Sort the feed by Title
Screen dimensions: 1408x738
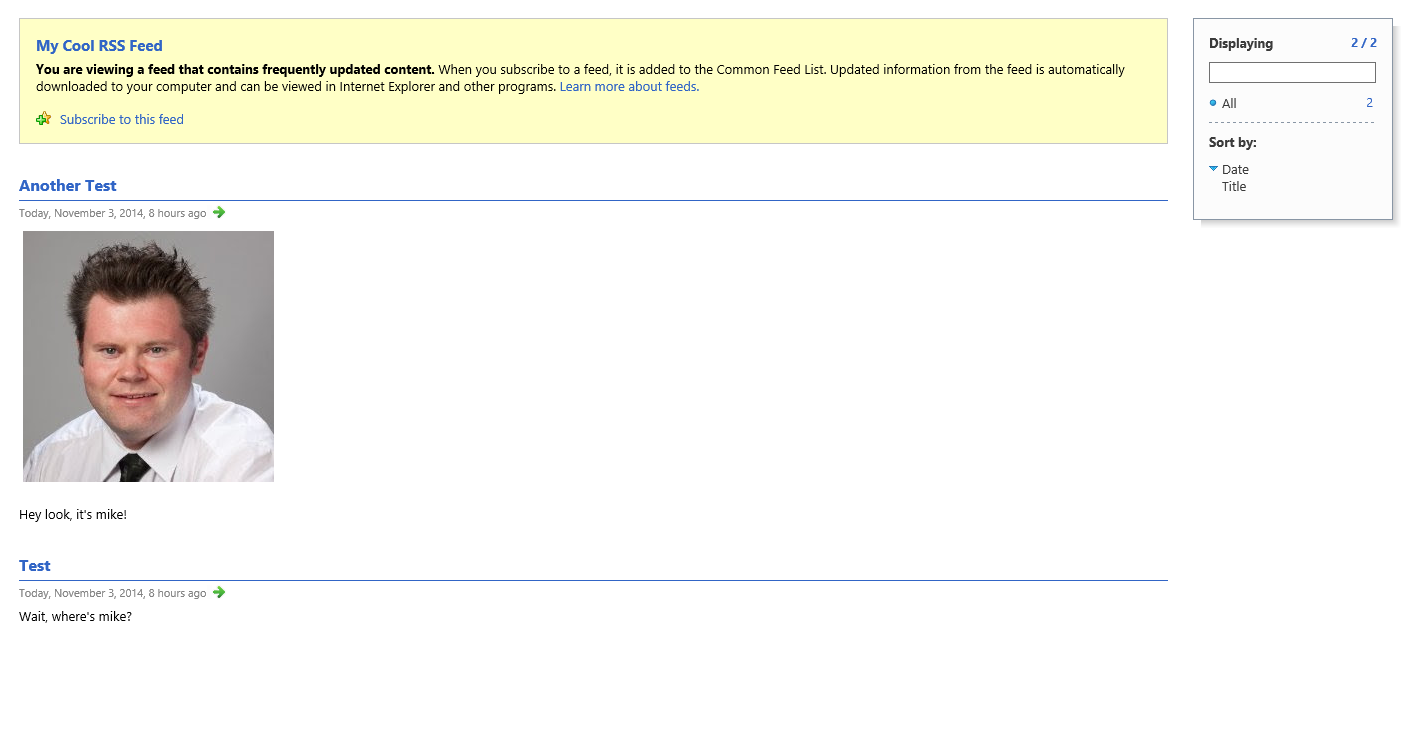(1234, 187)
